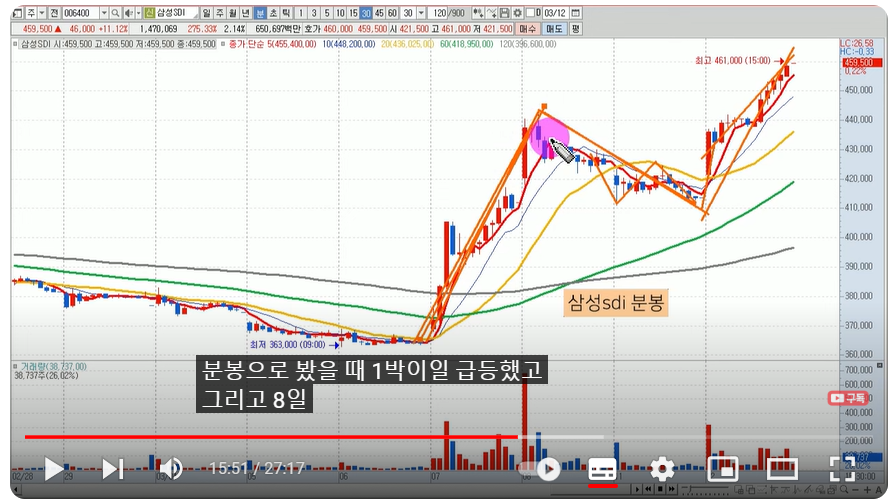Select the tick (틱) chart tab

pos(286,13)
